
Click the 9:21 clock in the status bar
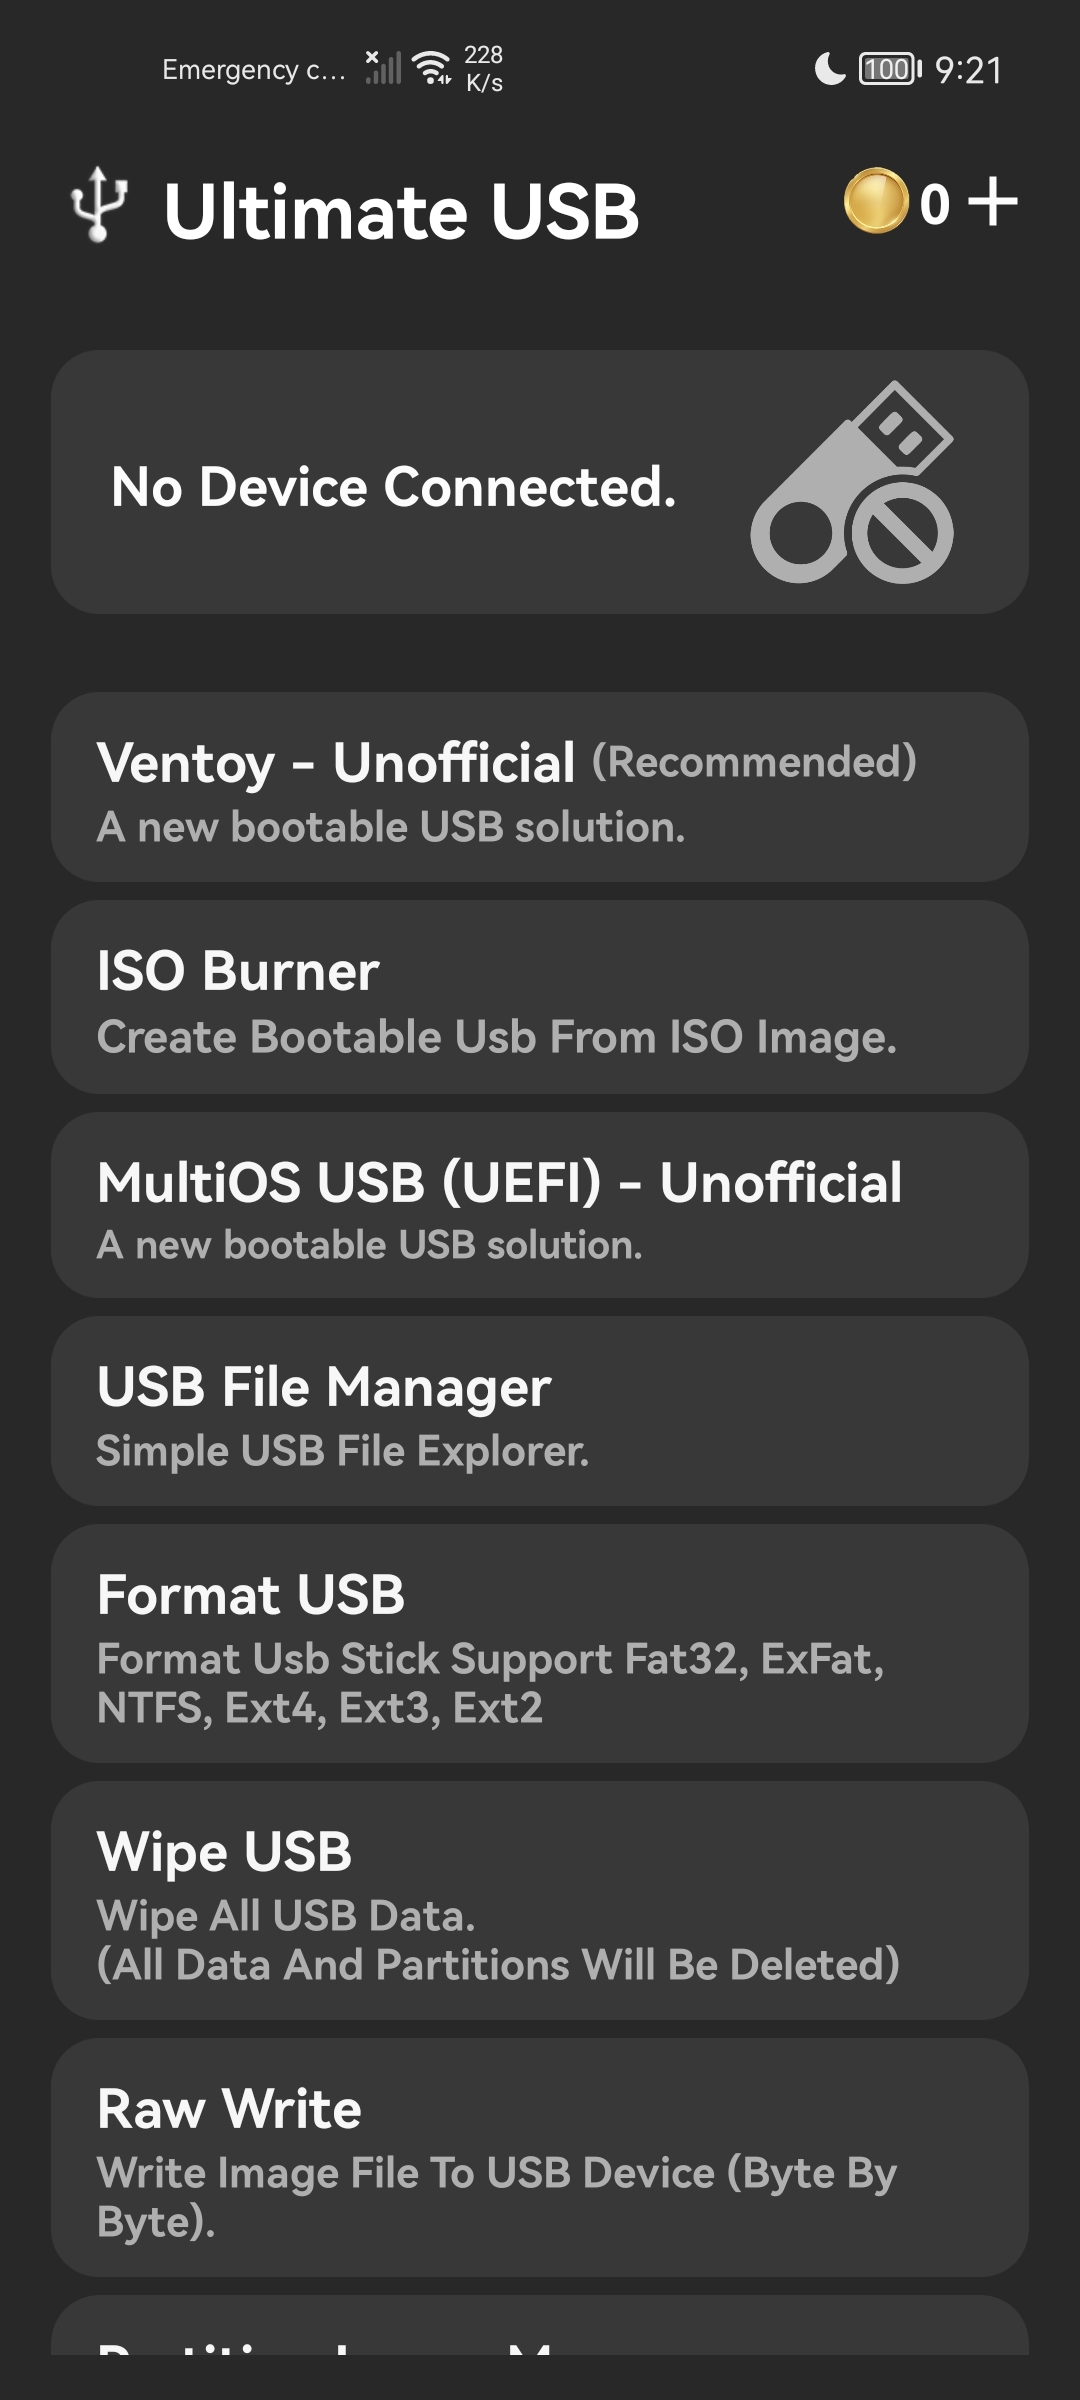coord(968,68)
